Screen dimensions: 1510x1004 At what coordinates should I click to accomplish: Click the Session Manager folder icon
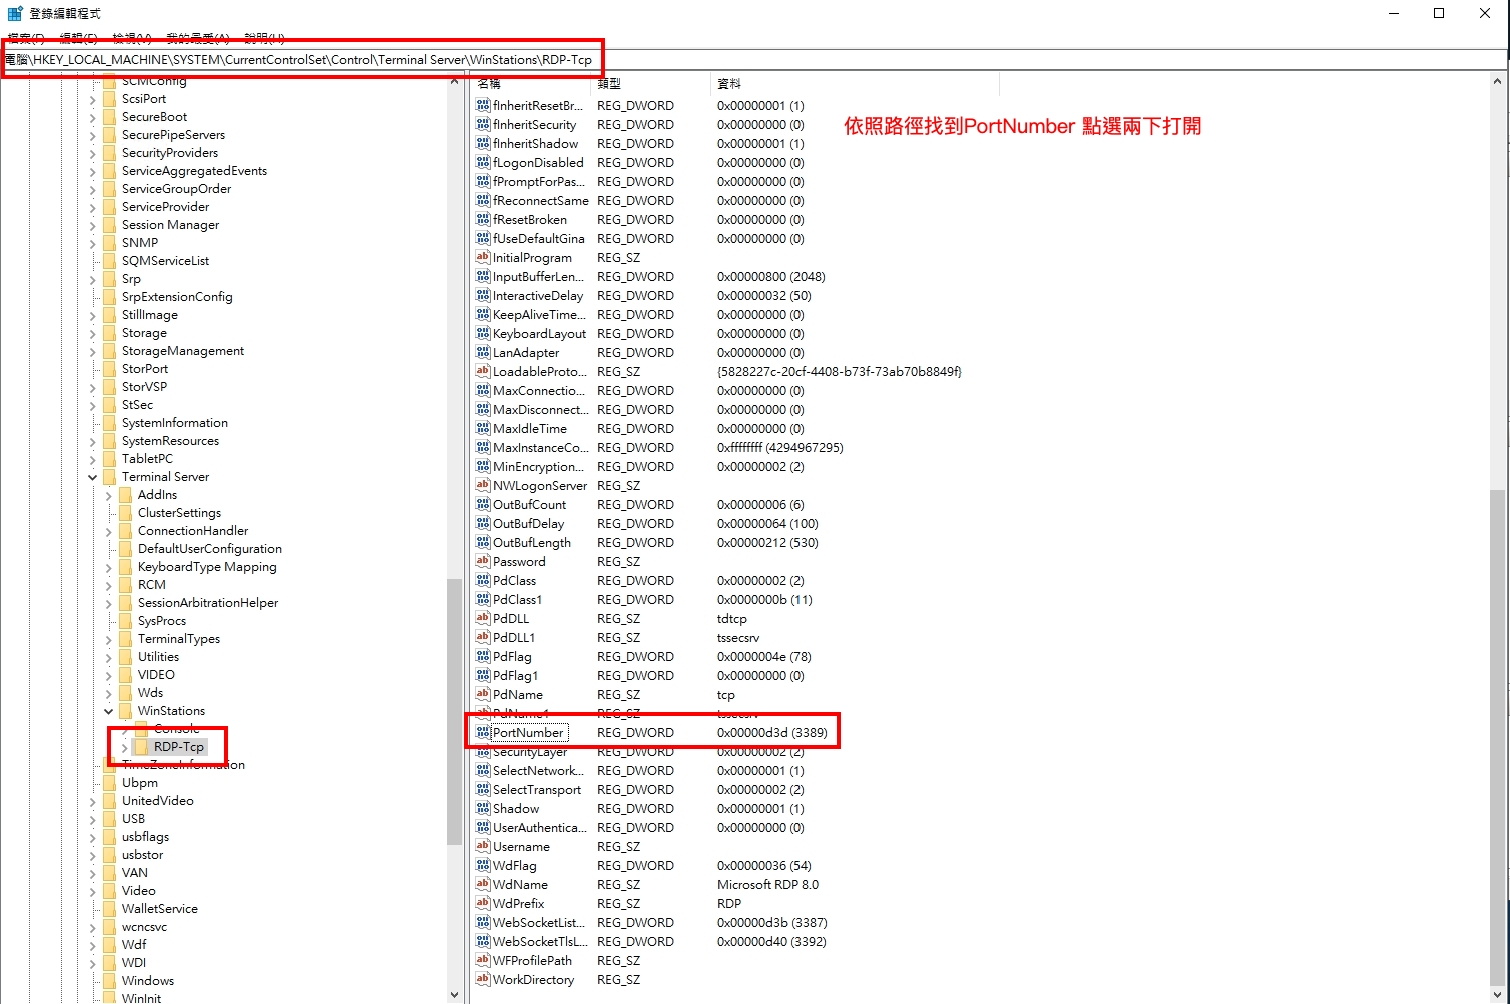[x=109, y=225]
